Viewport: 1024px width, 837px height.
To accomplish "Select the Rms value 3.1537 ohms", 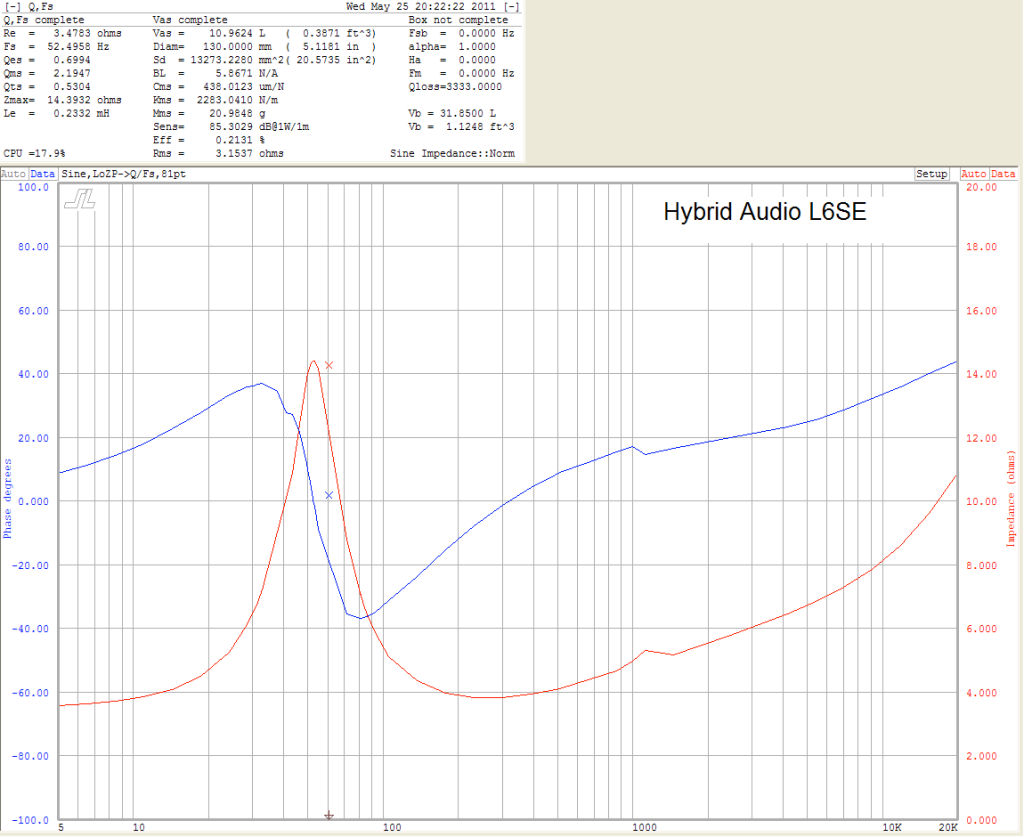I will [x=249, y=153].
